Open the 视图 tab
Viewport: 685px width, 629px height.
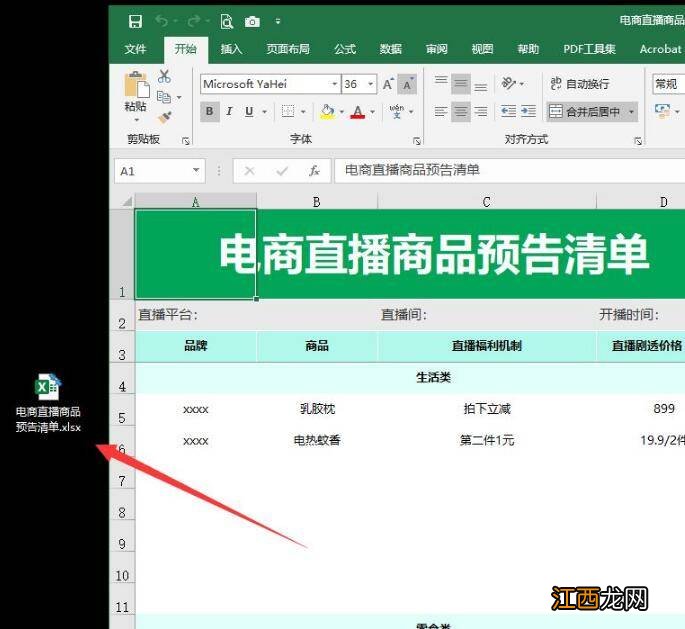click(482, 49)
